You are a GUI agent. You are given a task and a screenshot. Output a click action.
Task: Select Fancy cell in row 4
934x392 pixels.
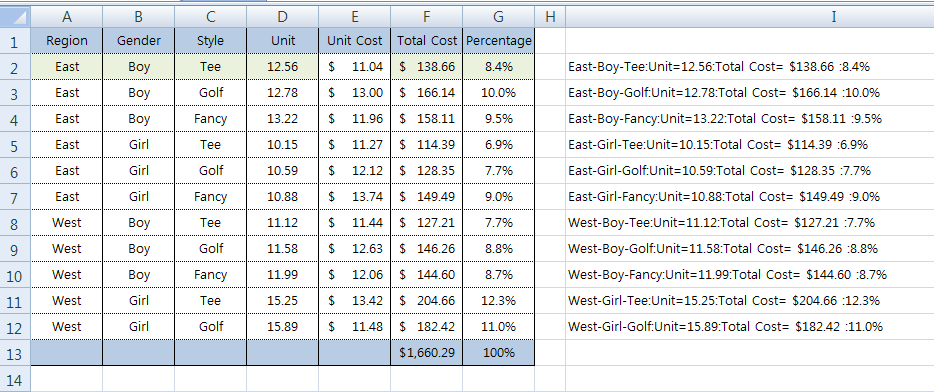[211, 119]
